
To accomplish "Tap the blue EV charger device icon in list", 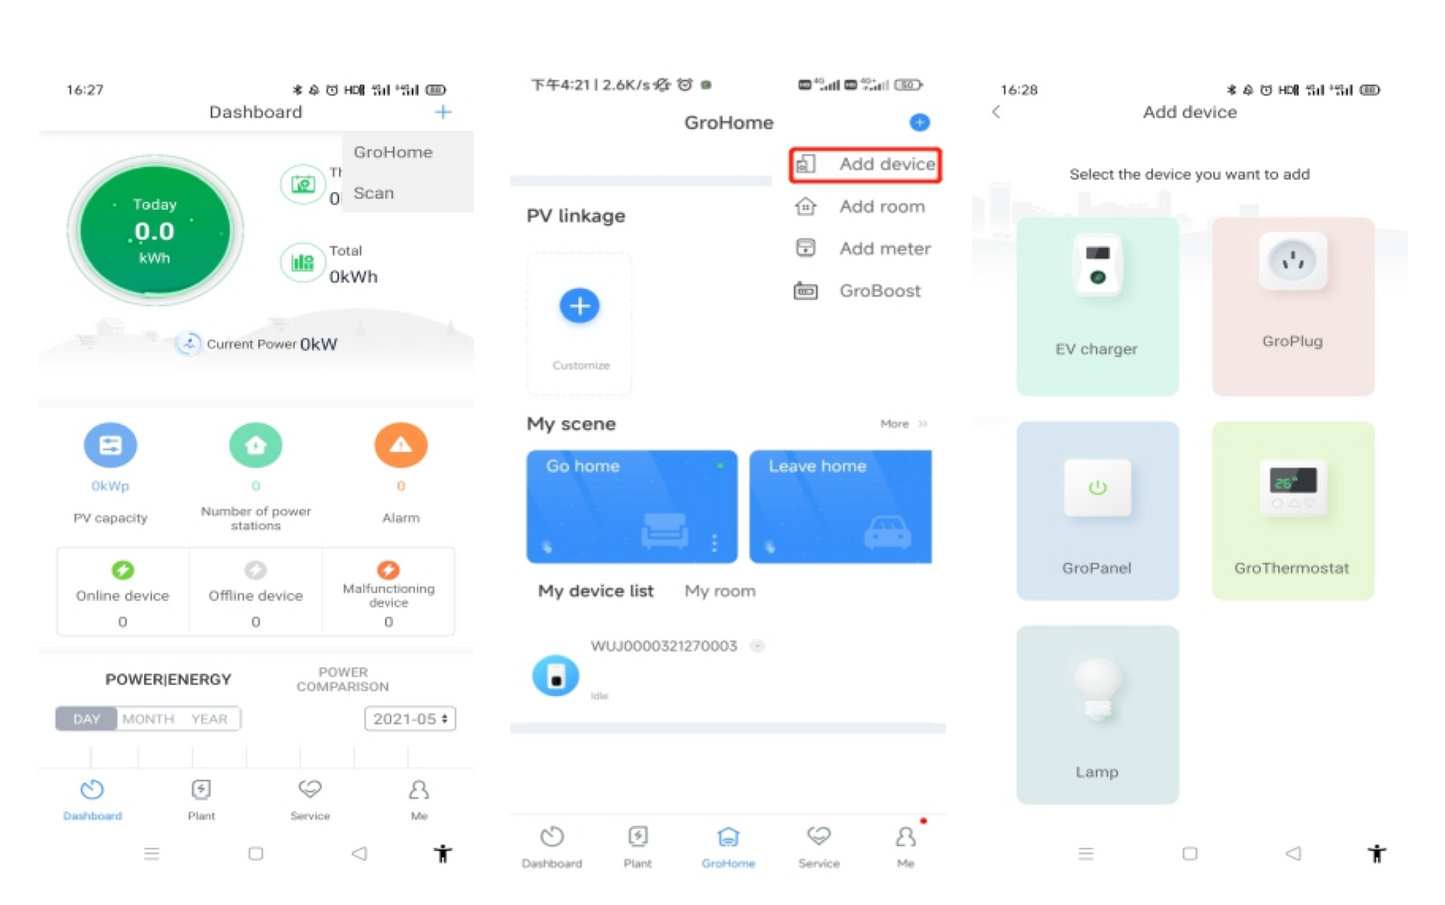I will point(556,676).
